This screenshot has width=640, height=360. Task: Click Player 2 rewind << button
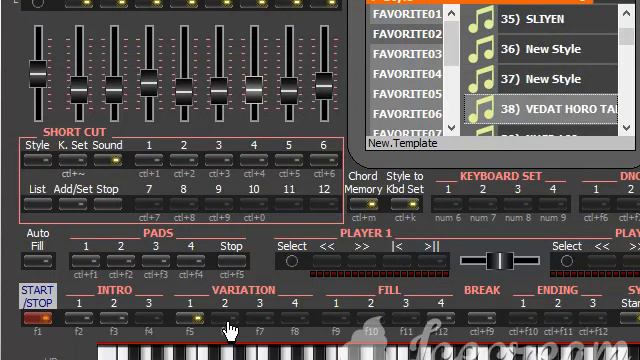602,261
